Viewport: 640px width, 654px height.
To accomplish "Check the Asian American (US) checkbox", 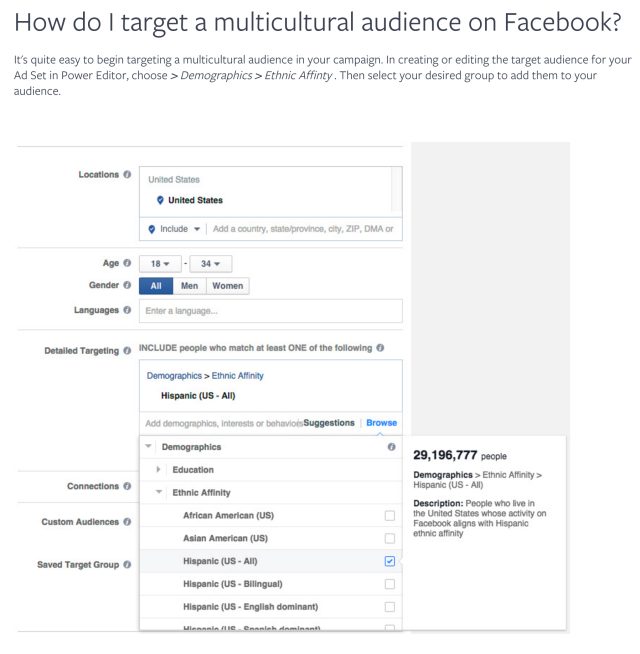I will pyautogui.click(x=390, y=538).
